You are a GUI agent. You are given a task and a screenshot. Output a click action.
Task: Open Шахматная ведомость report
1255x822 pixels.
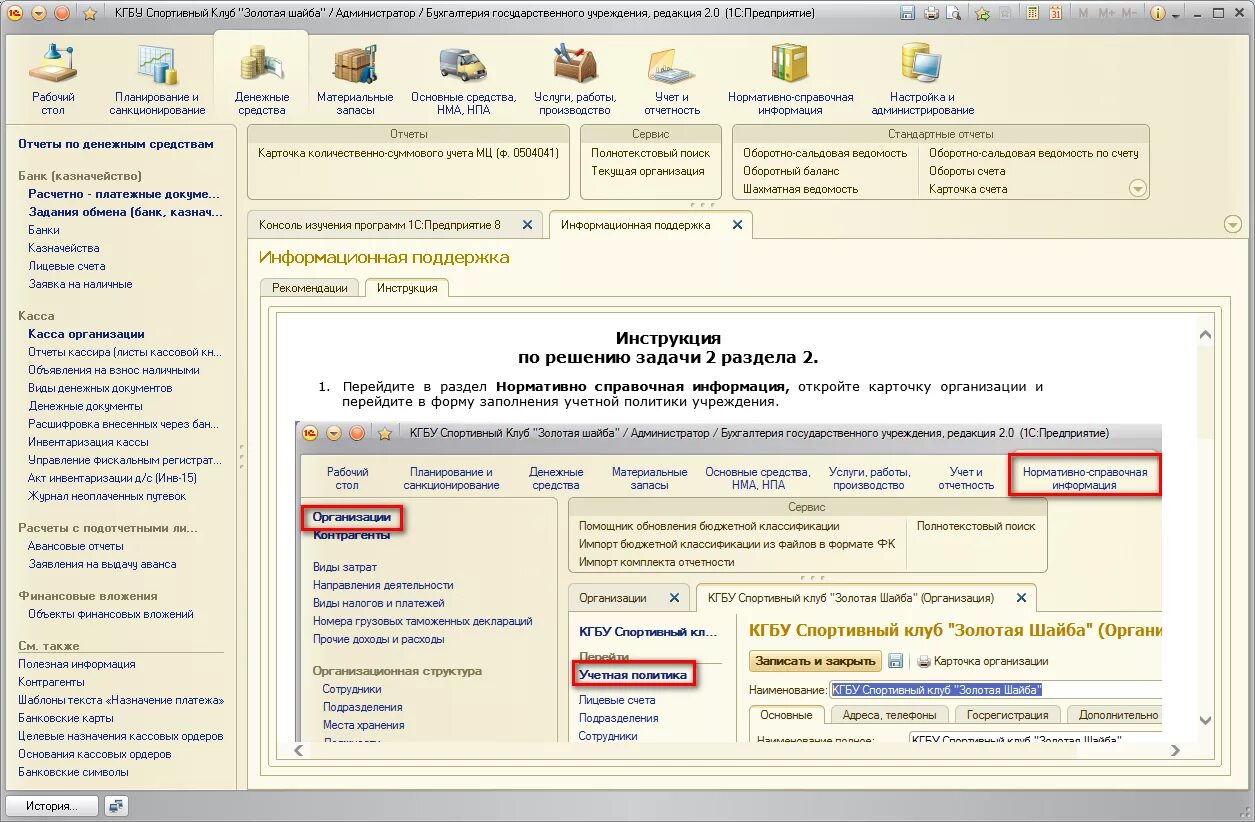coord(800,189)
